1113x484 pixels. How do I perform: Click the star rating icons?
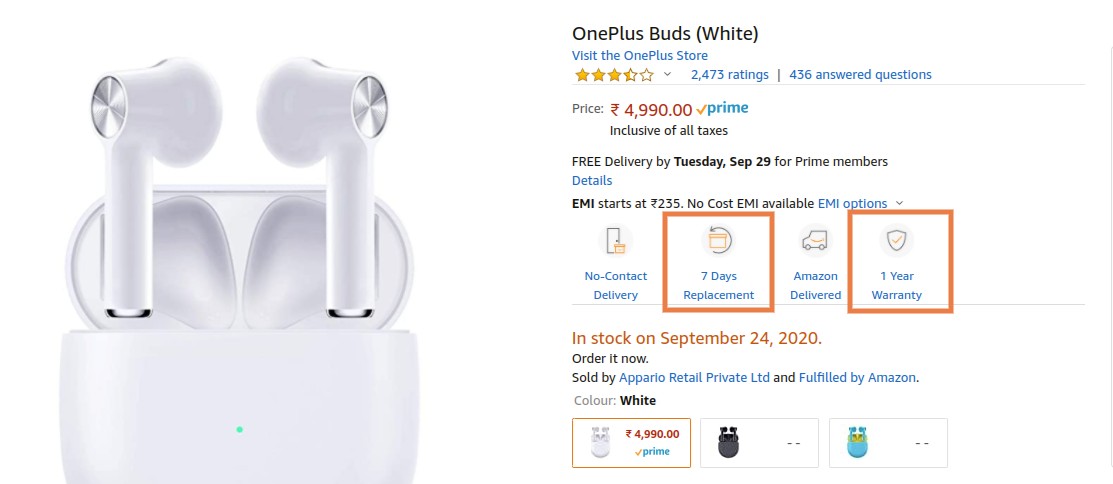[x=613, y=75]
